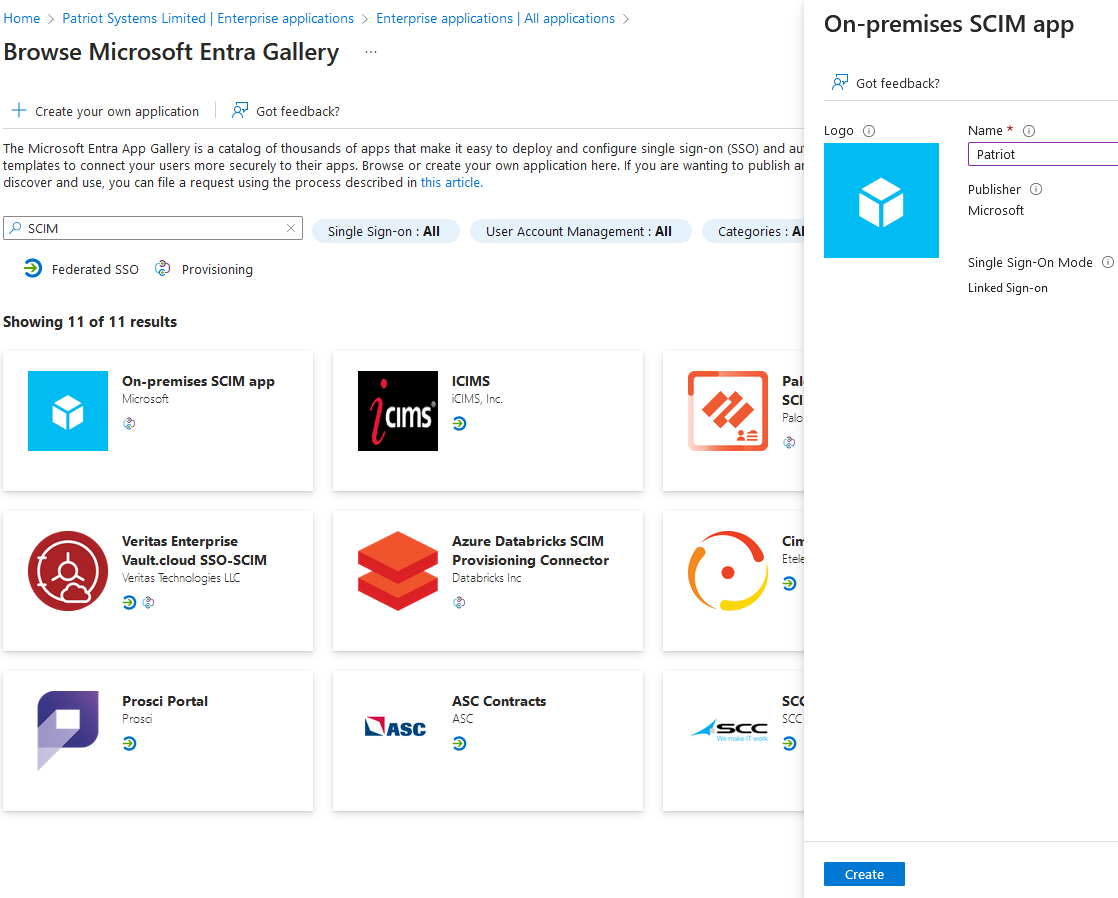Open Veritas Enterprise Vault.cloud SSO-SCIM title

coord(194,551)
